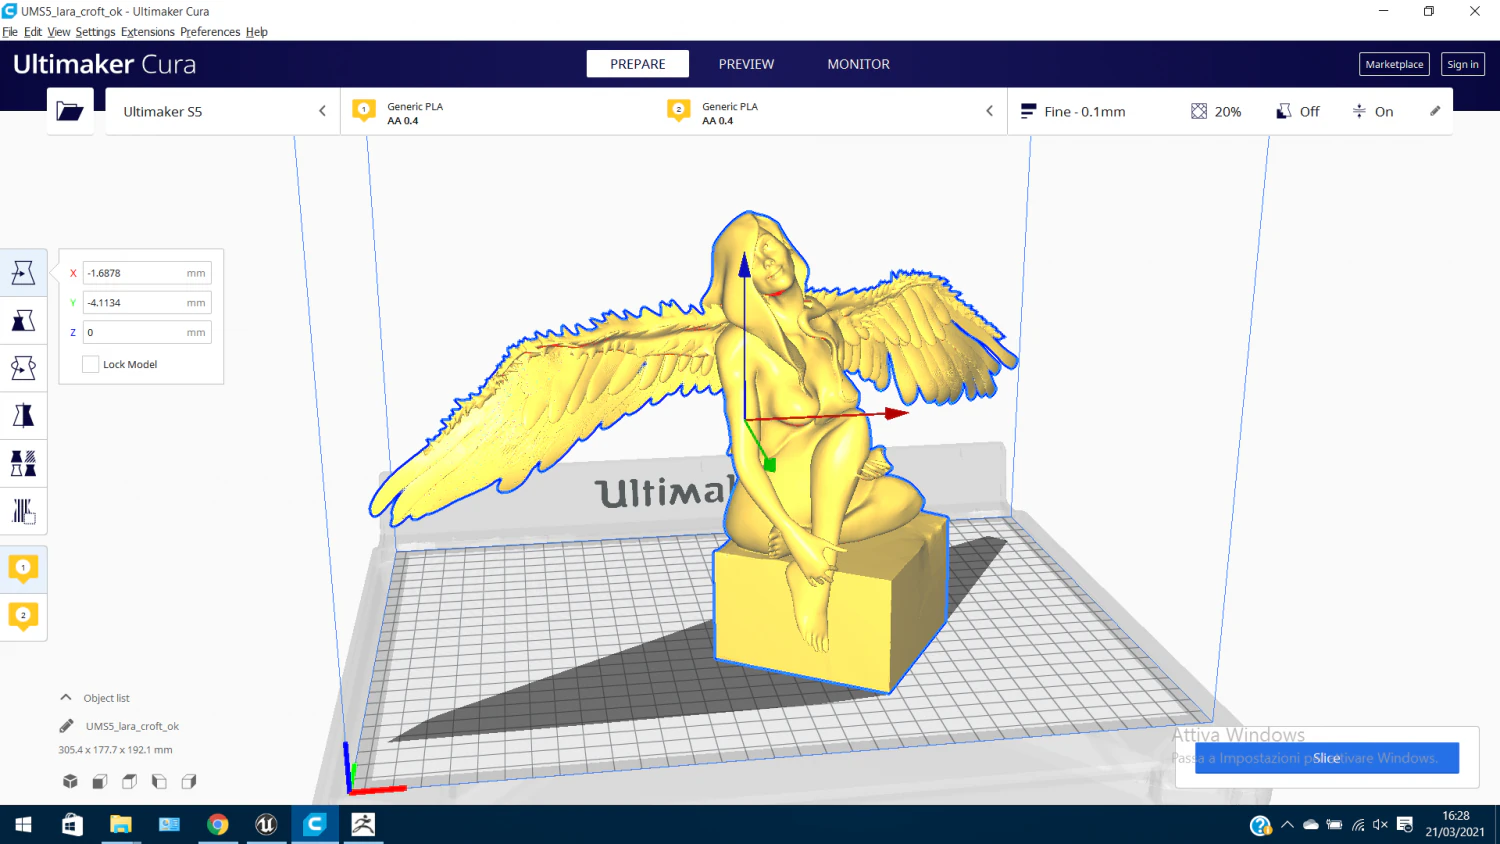Screen dimensions: 1500x844
Task: Open the Edit menu
Action: [x=33, y=32]
